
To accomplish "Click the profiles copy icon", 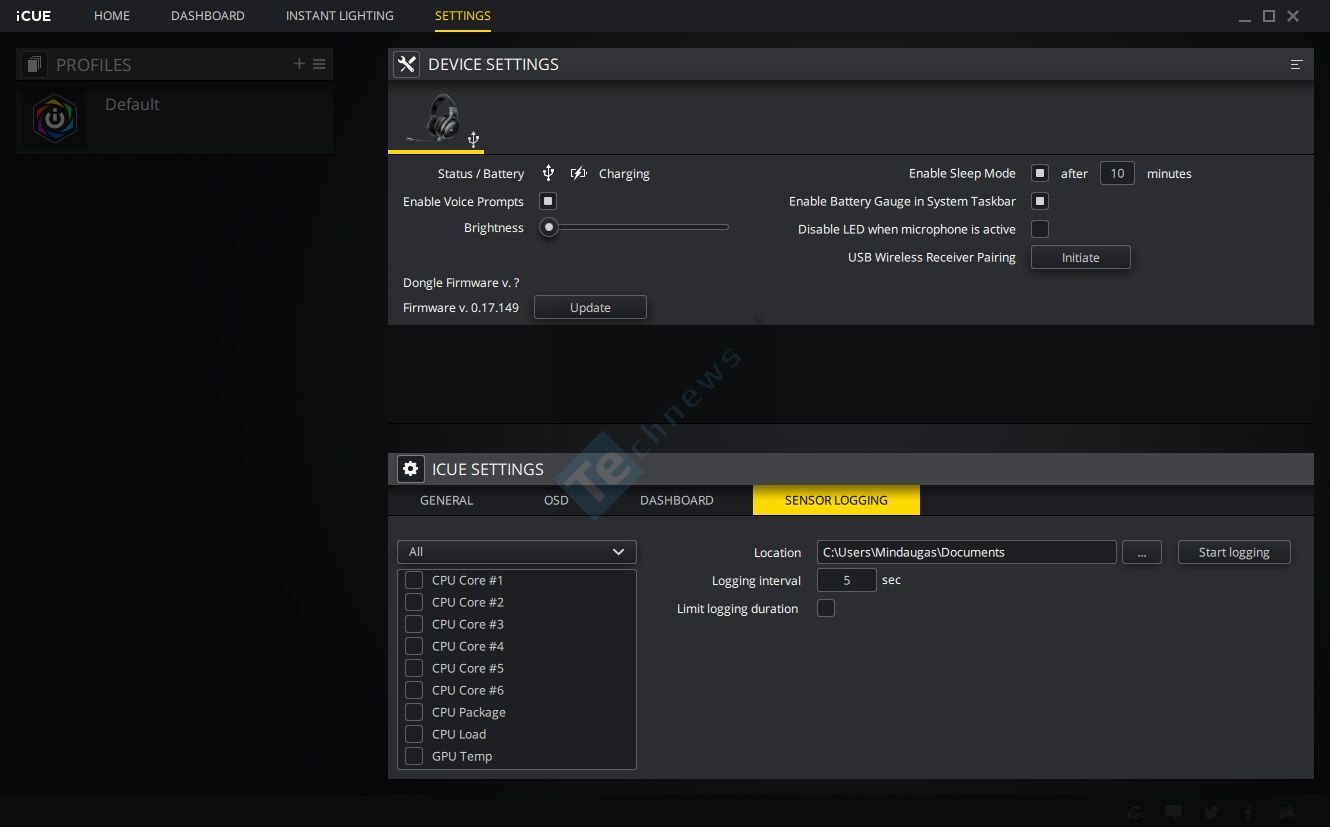I will click(x=34, y=65).
